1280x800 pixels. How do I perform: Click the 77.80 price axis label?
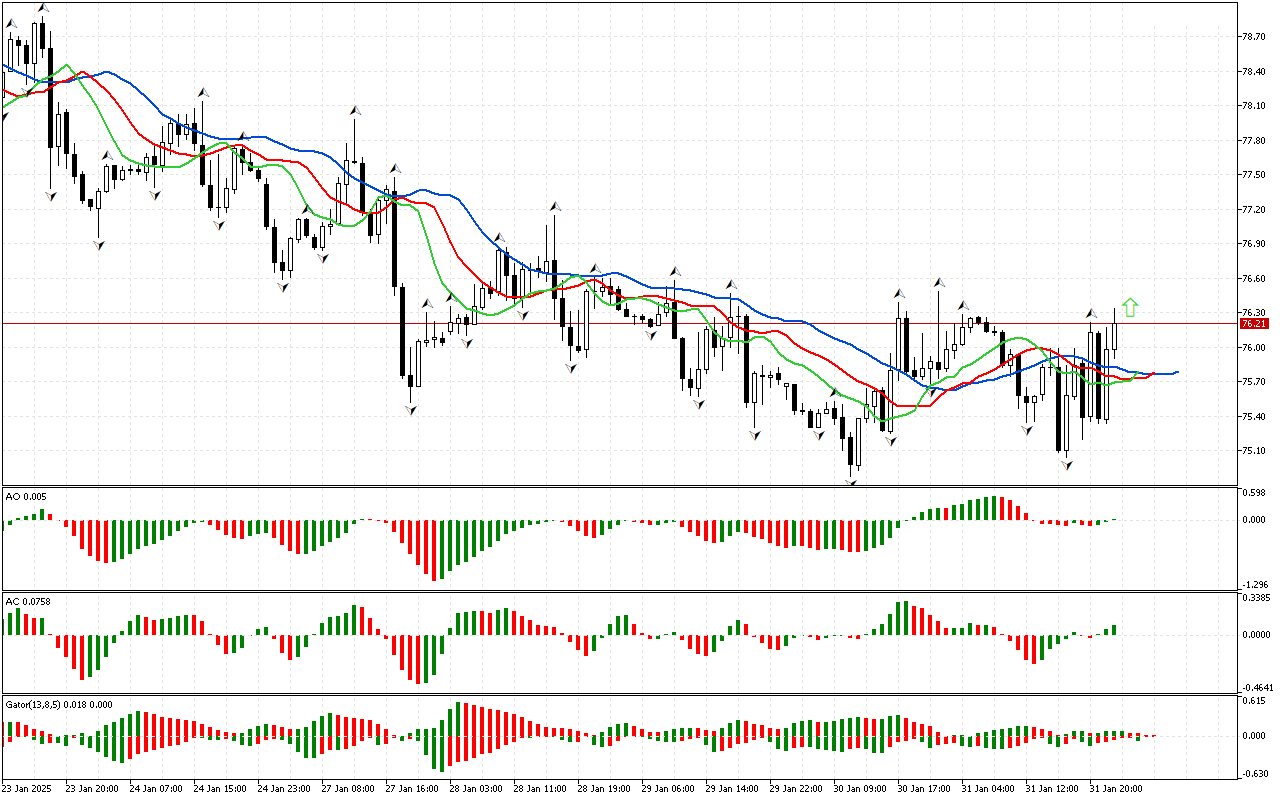tap(1253, 141)
